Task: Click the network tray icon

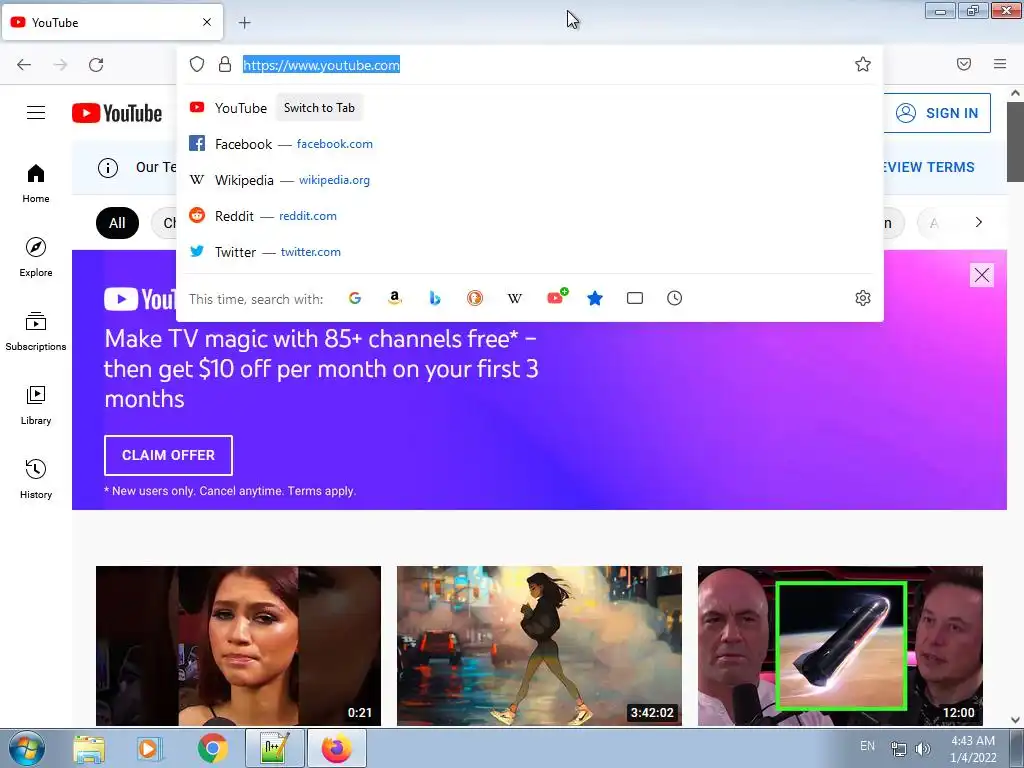Action: 899,749
